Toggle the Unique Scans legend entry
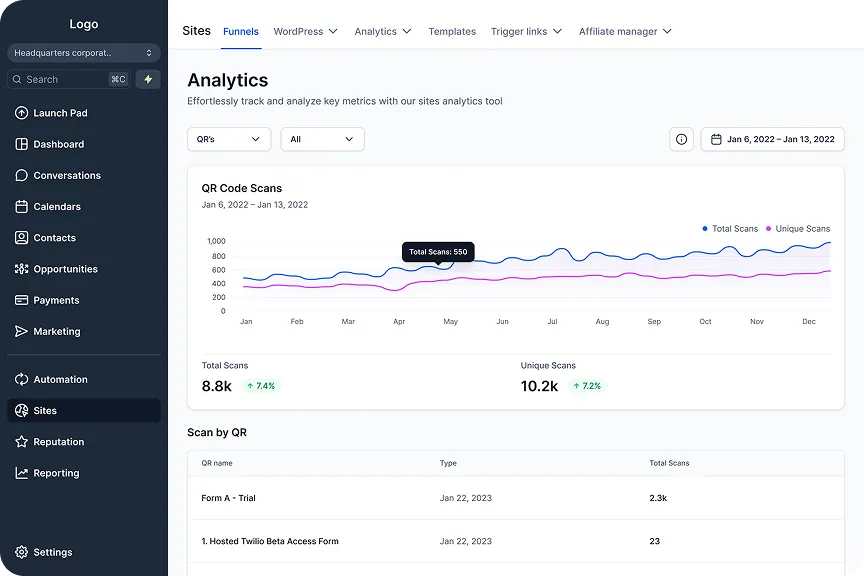864x576 pixels. tap(798, 229)
